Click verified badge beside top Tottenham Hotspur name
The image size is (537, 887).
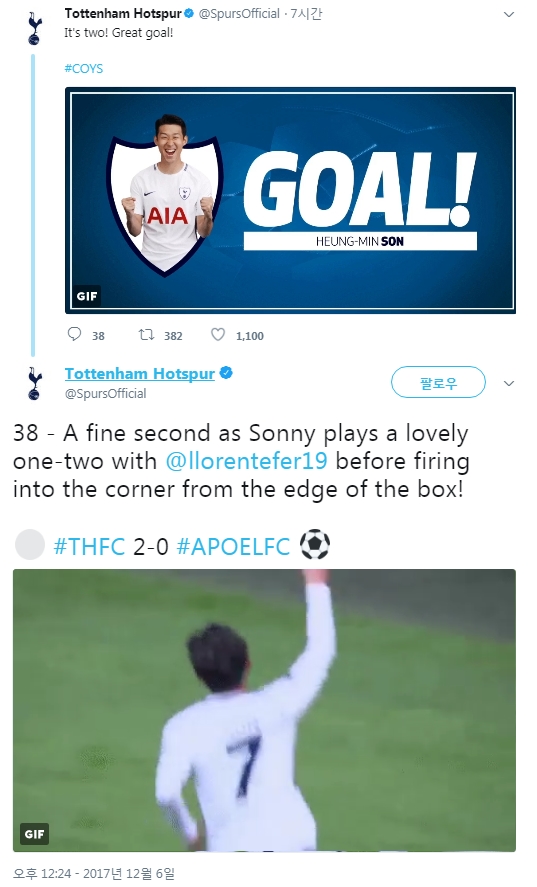(x=189, y=14)
